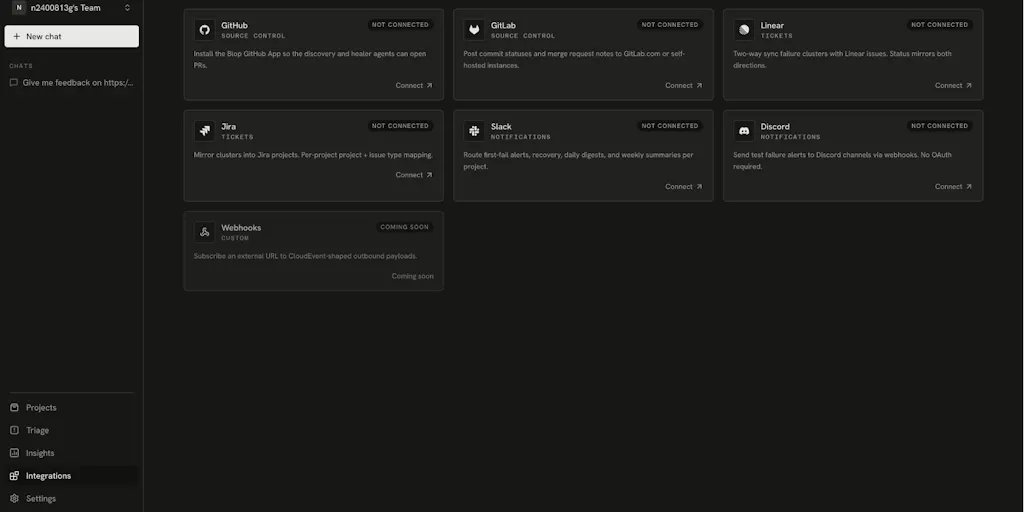Click the arrow icon beside Slack Connect
1024x512 pixels.
tap(699, 187)
